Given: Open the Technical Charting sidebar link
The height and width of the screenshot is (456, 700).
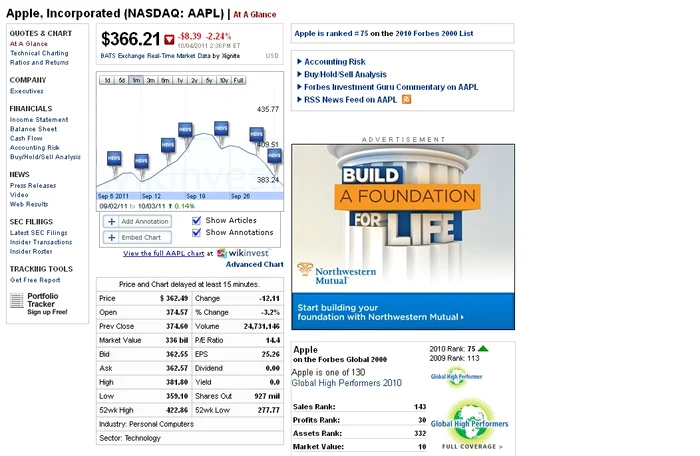Looking at the screenshot, I should tap(39, 53).
